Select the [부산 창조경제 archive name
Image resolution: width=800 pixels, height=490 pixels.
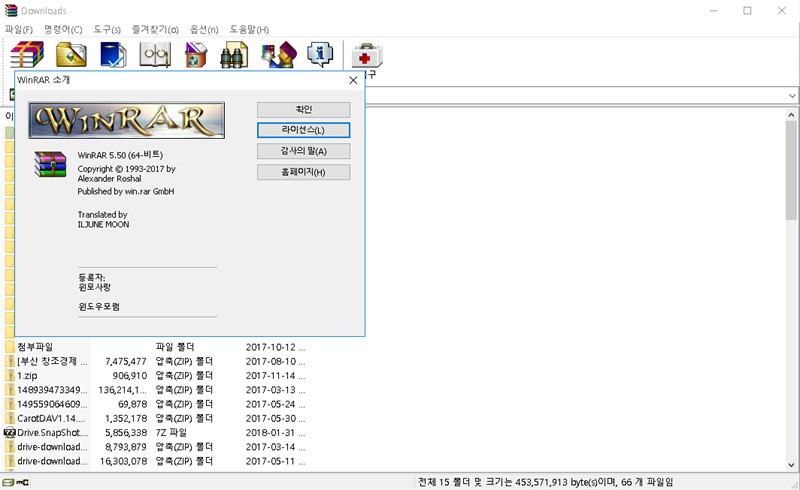(52, 361)
